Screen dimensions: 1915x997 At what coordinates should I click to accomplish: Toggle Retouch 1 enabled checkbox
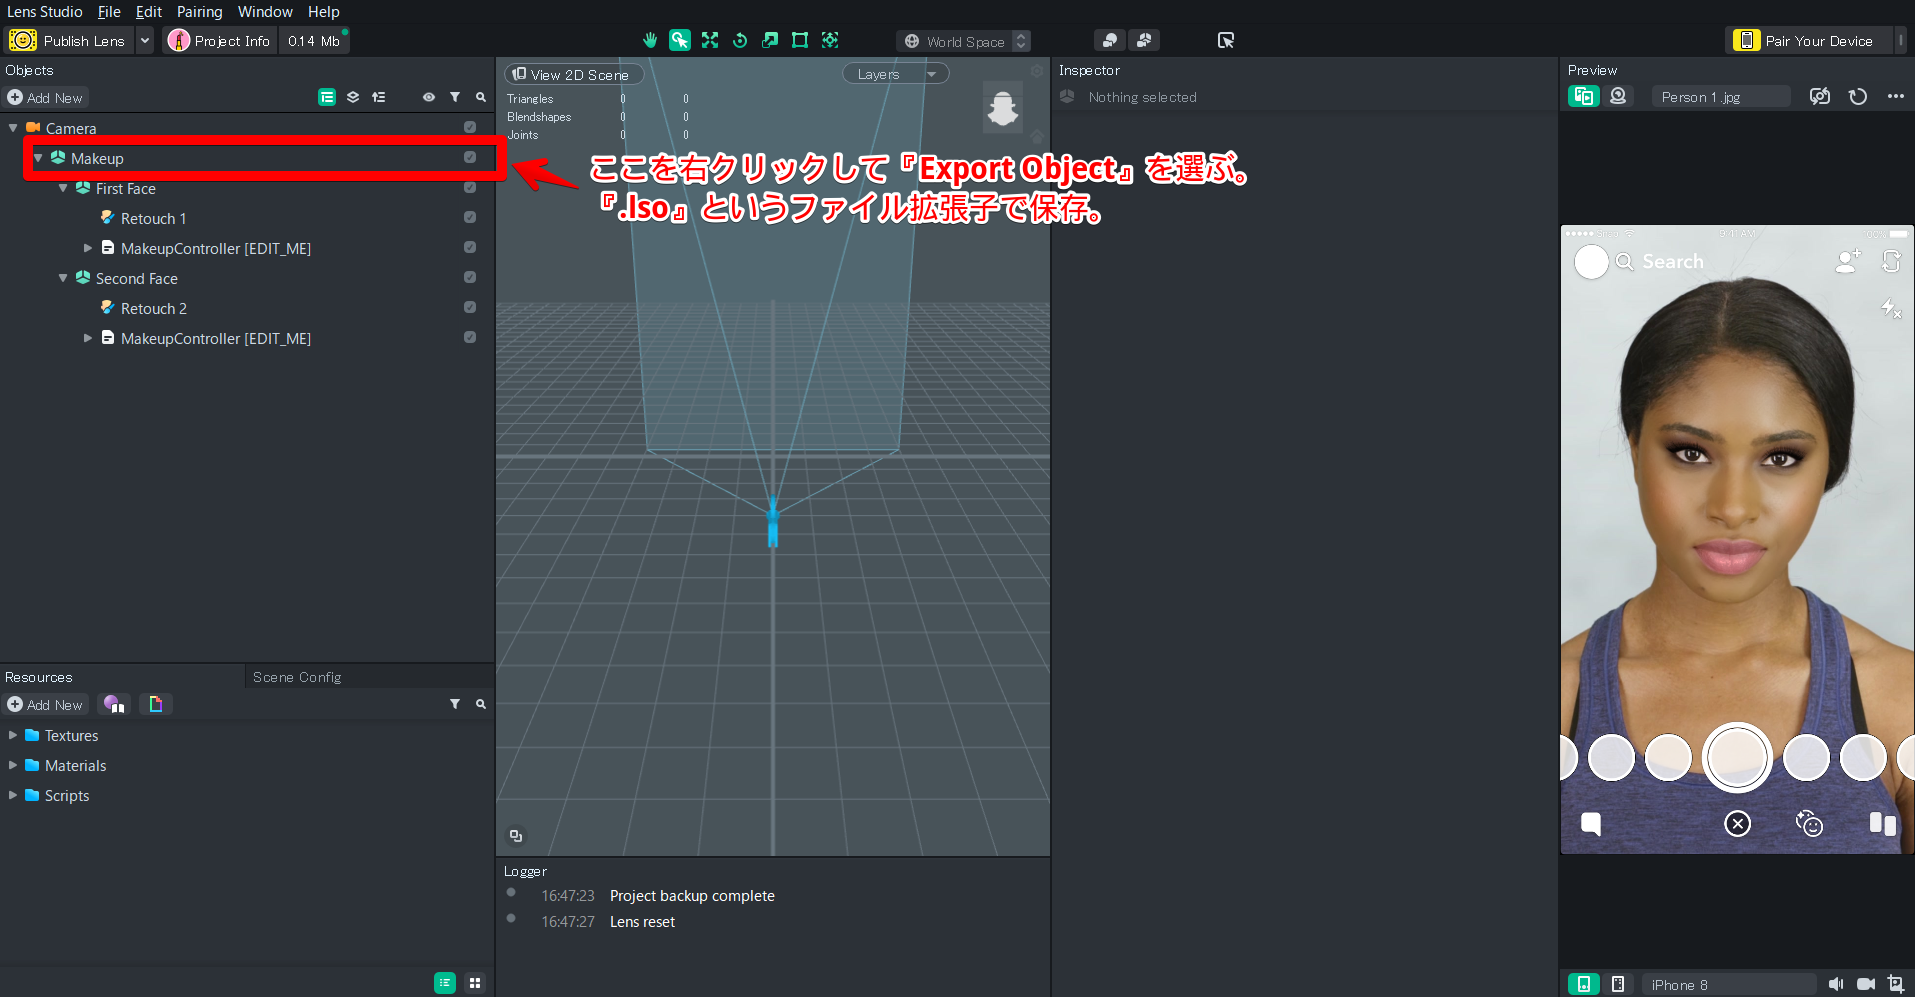pyautogui.click(x=470, y=217)
